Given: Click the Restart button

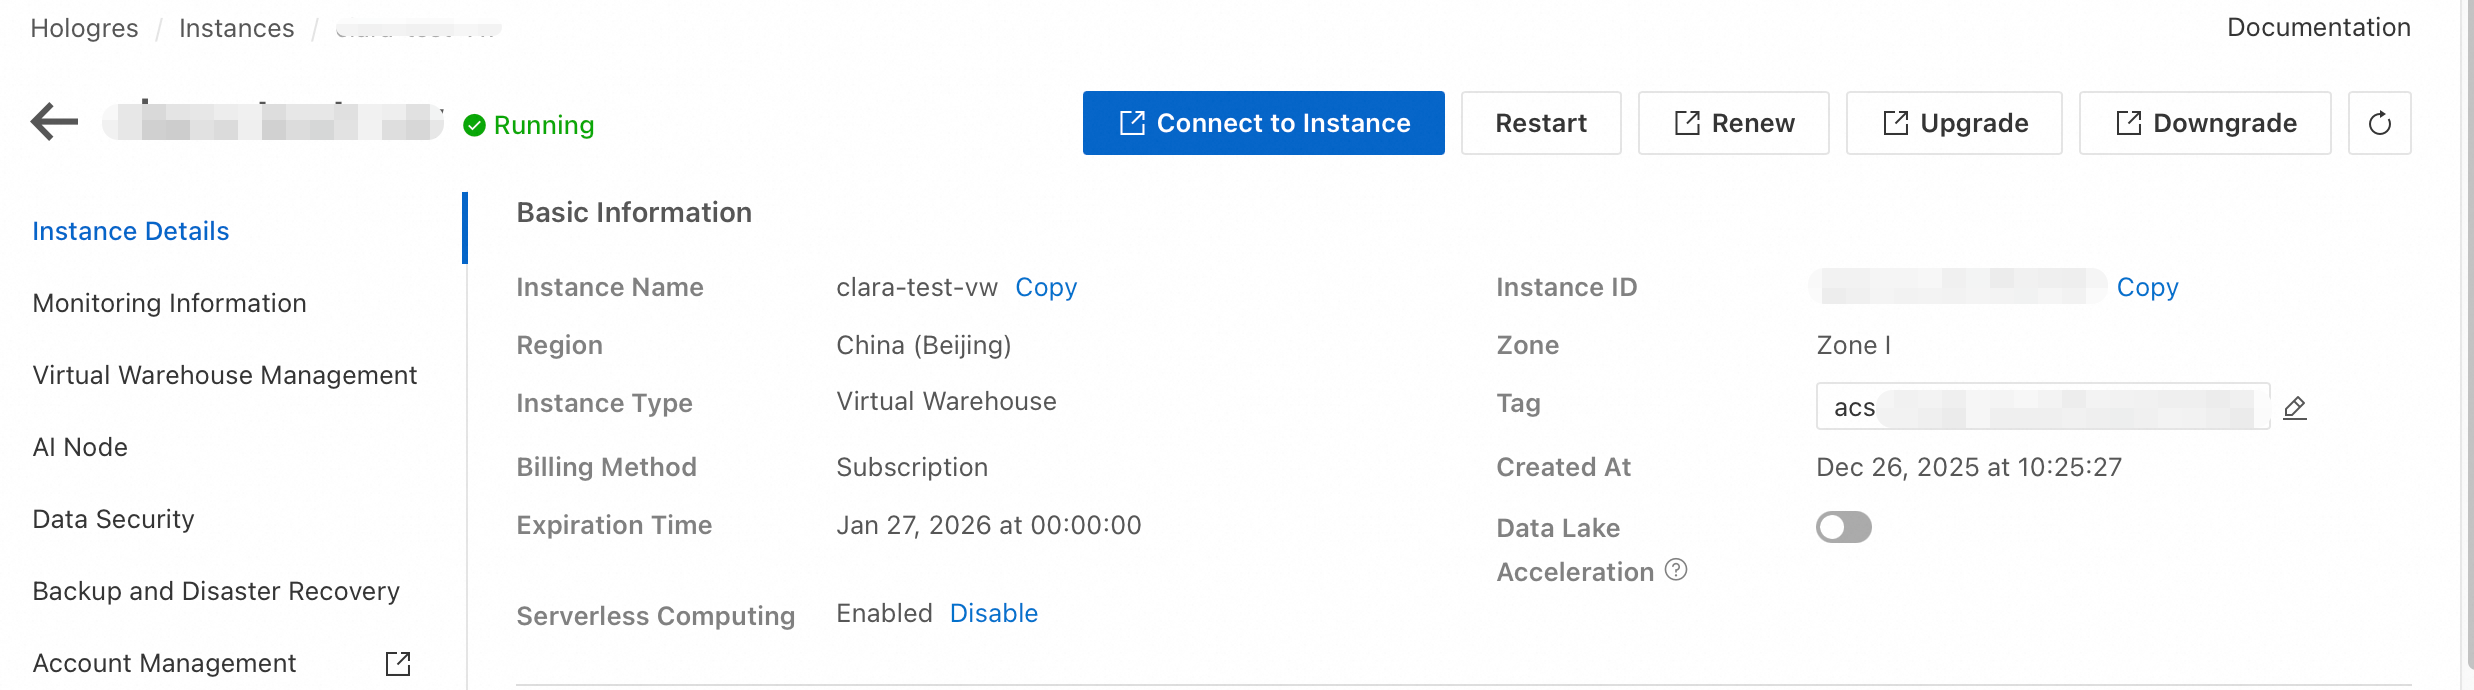Looking at the screenshot, I should [x=1540, y=123].
